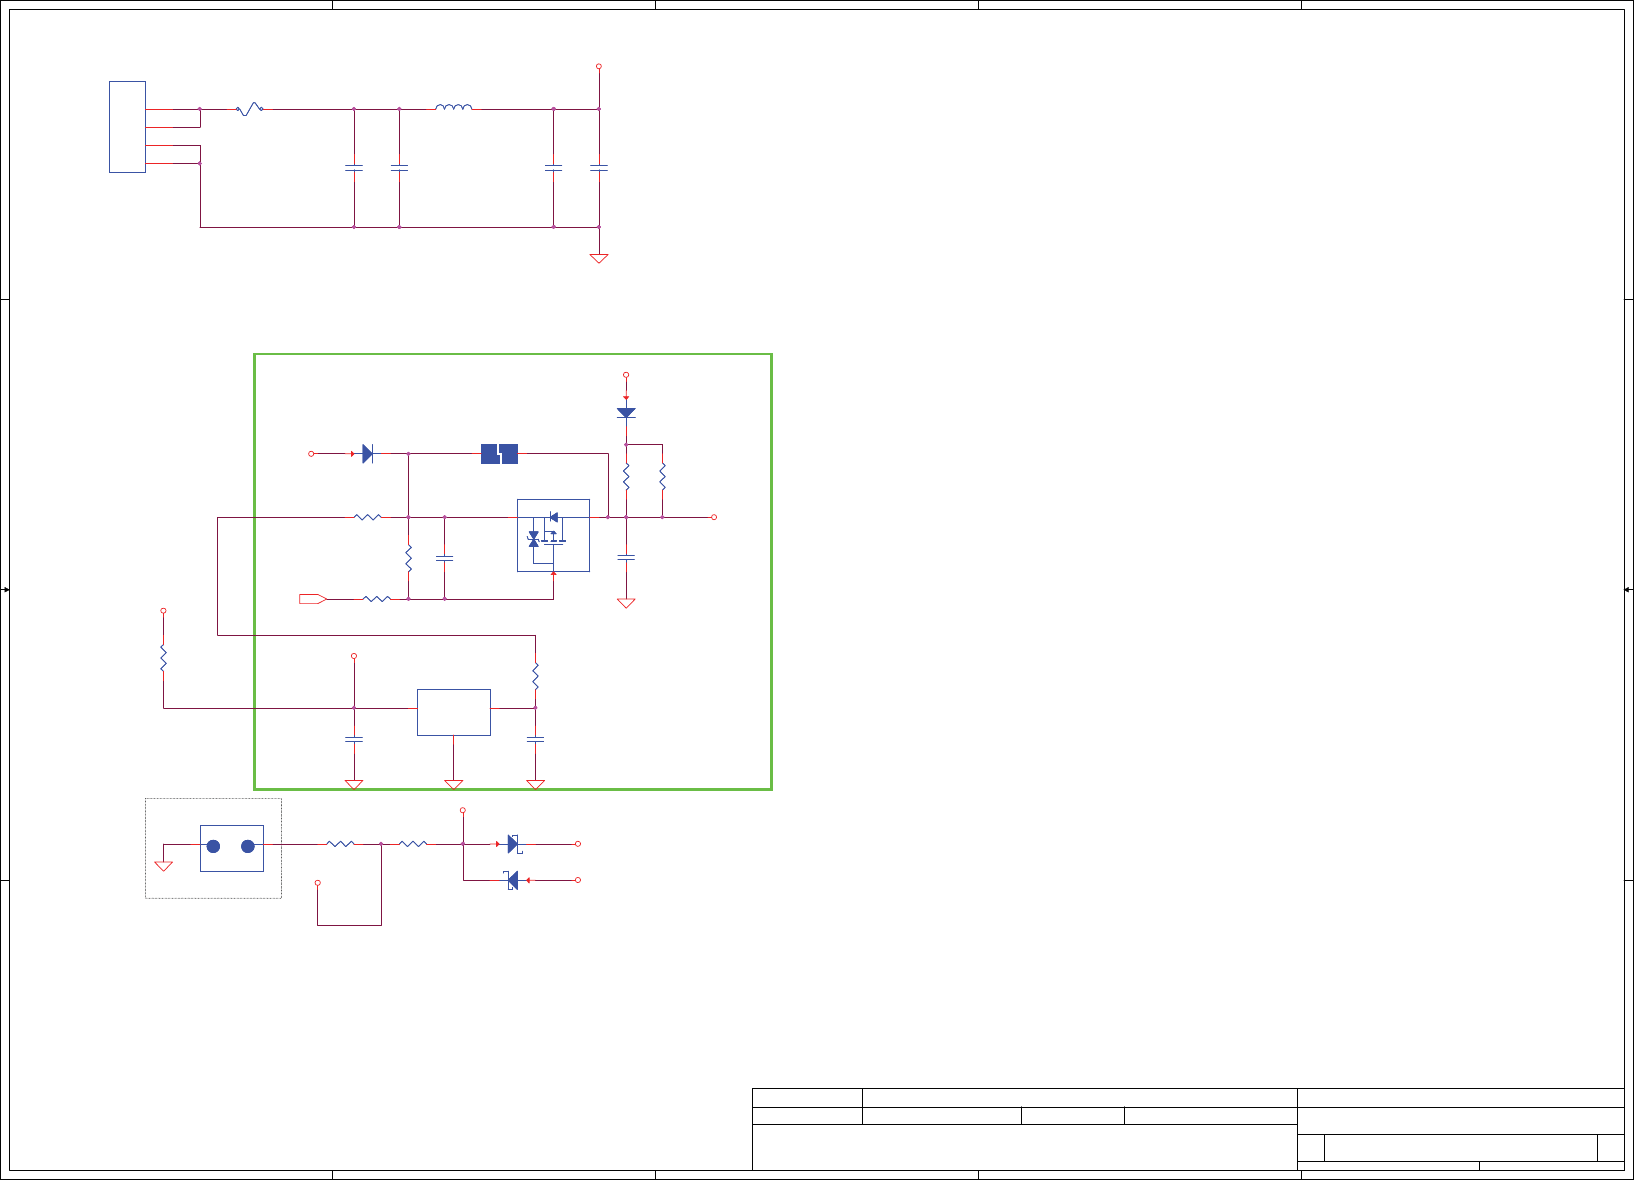Viewport: 1634px width, 1180px height.
Task: Select the capacitor just left of the MOSFET box
Action: click(x=445, y=558)
